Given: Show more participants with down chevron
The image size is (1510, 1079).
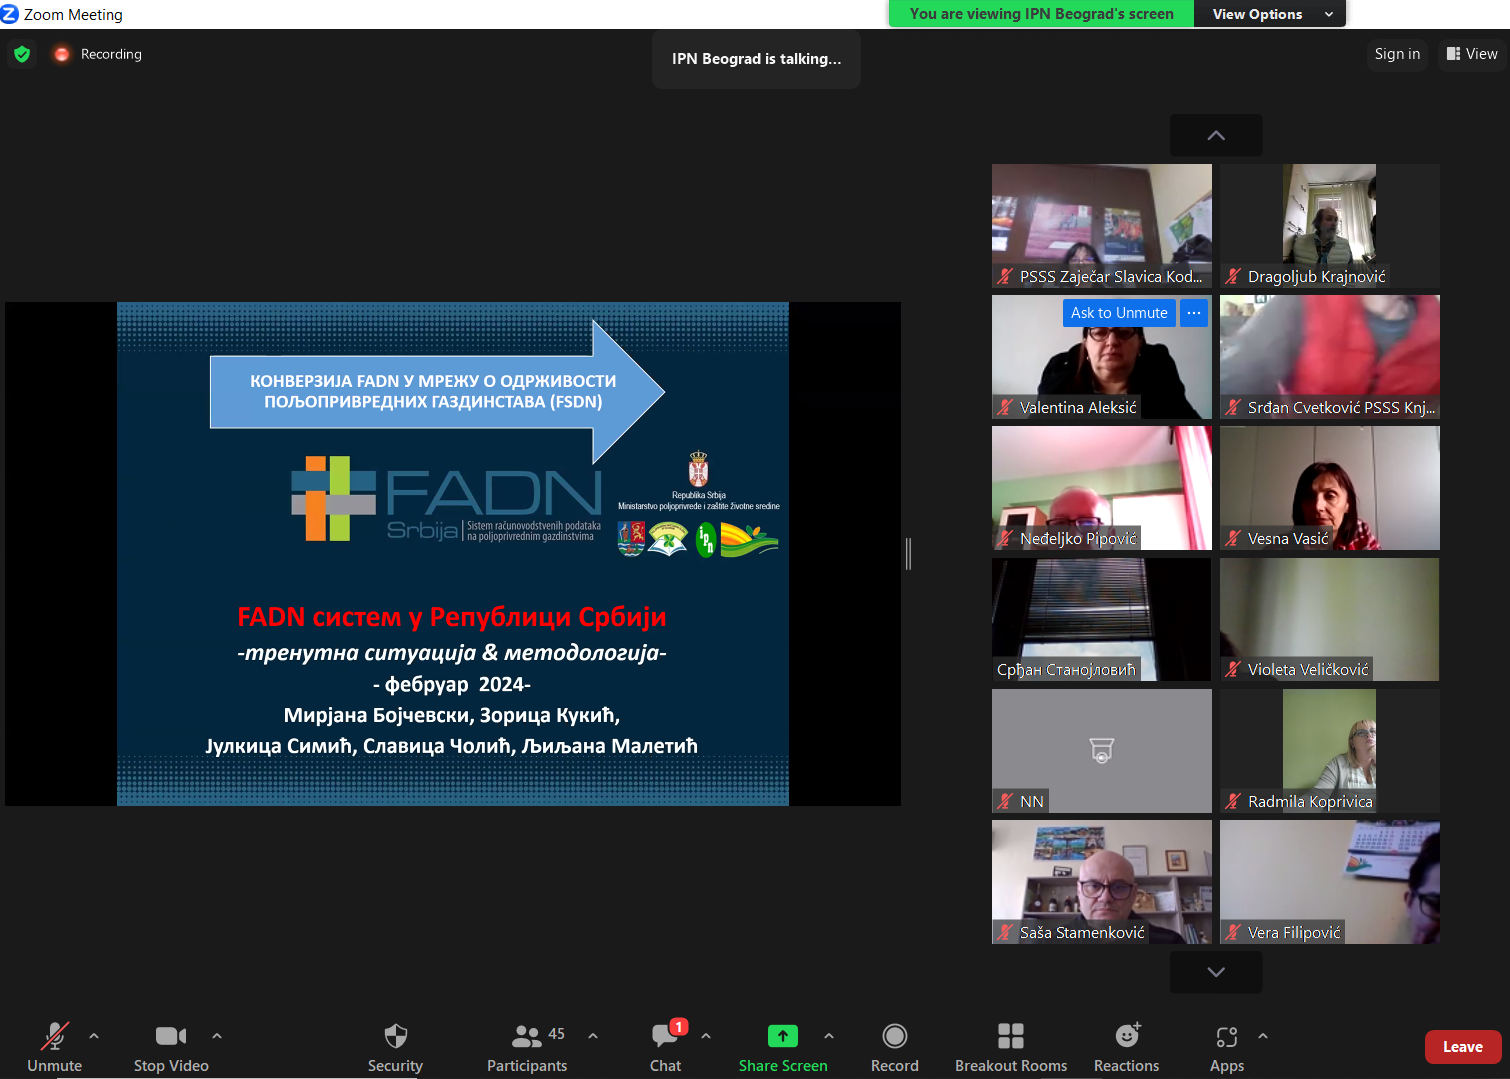Looking at the screenshot, I should pyautogui.click(x=1216, y=971).
